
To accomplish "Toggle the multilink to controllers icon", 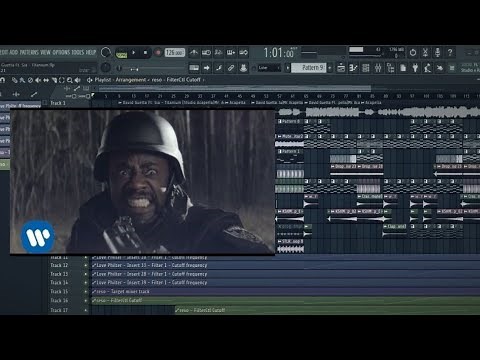I will 231,68.
